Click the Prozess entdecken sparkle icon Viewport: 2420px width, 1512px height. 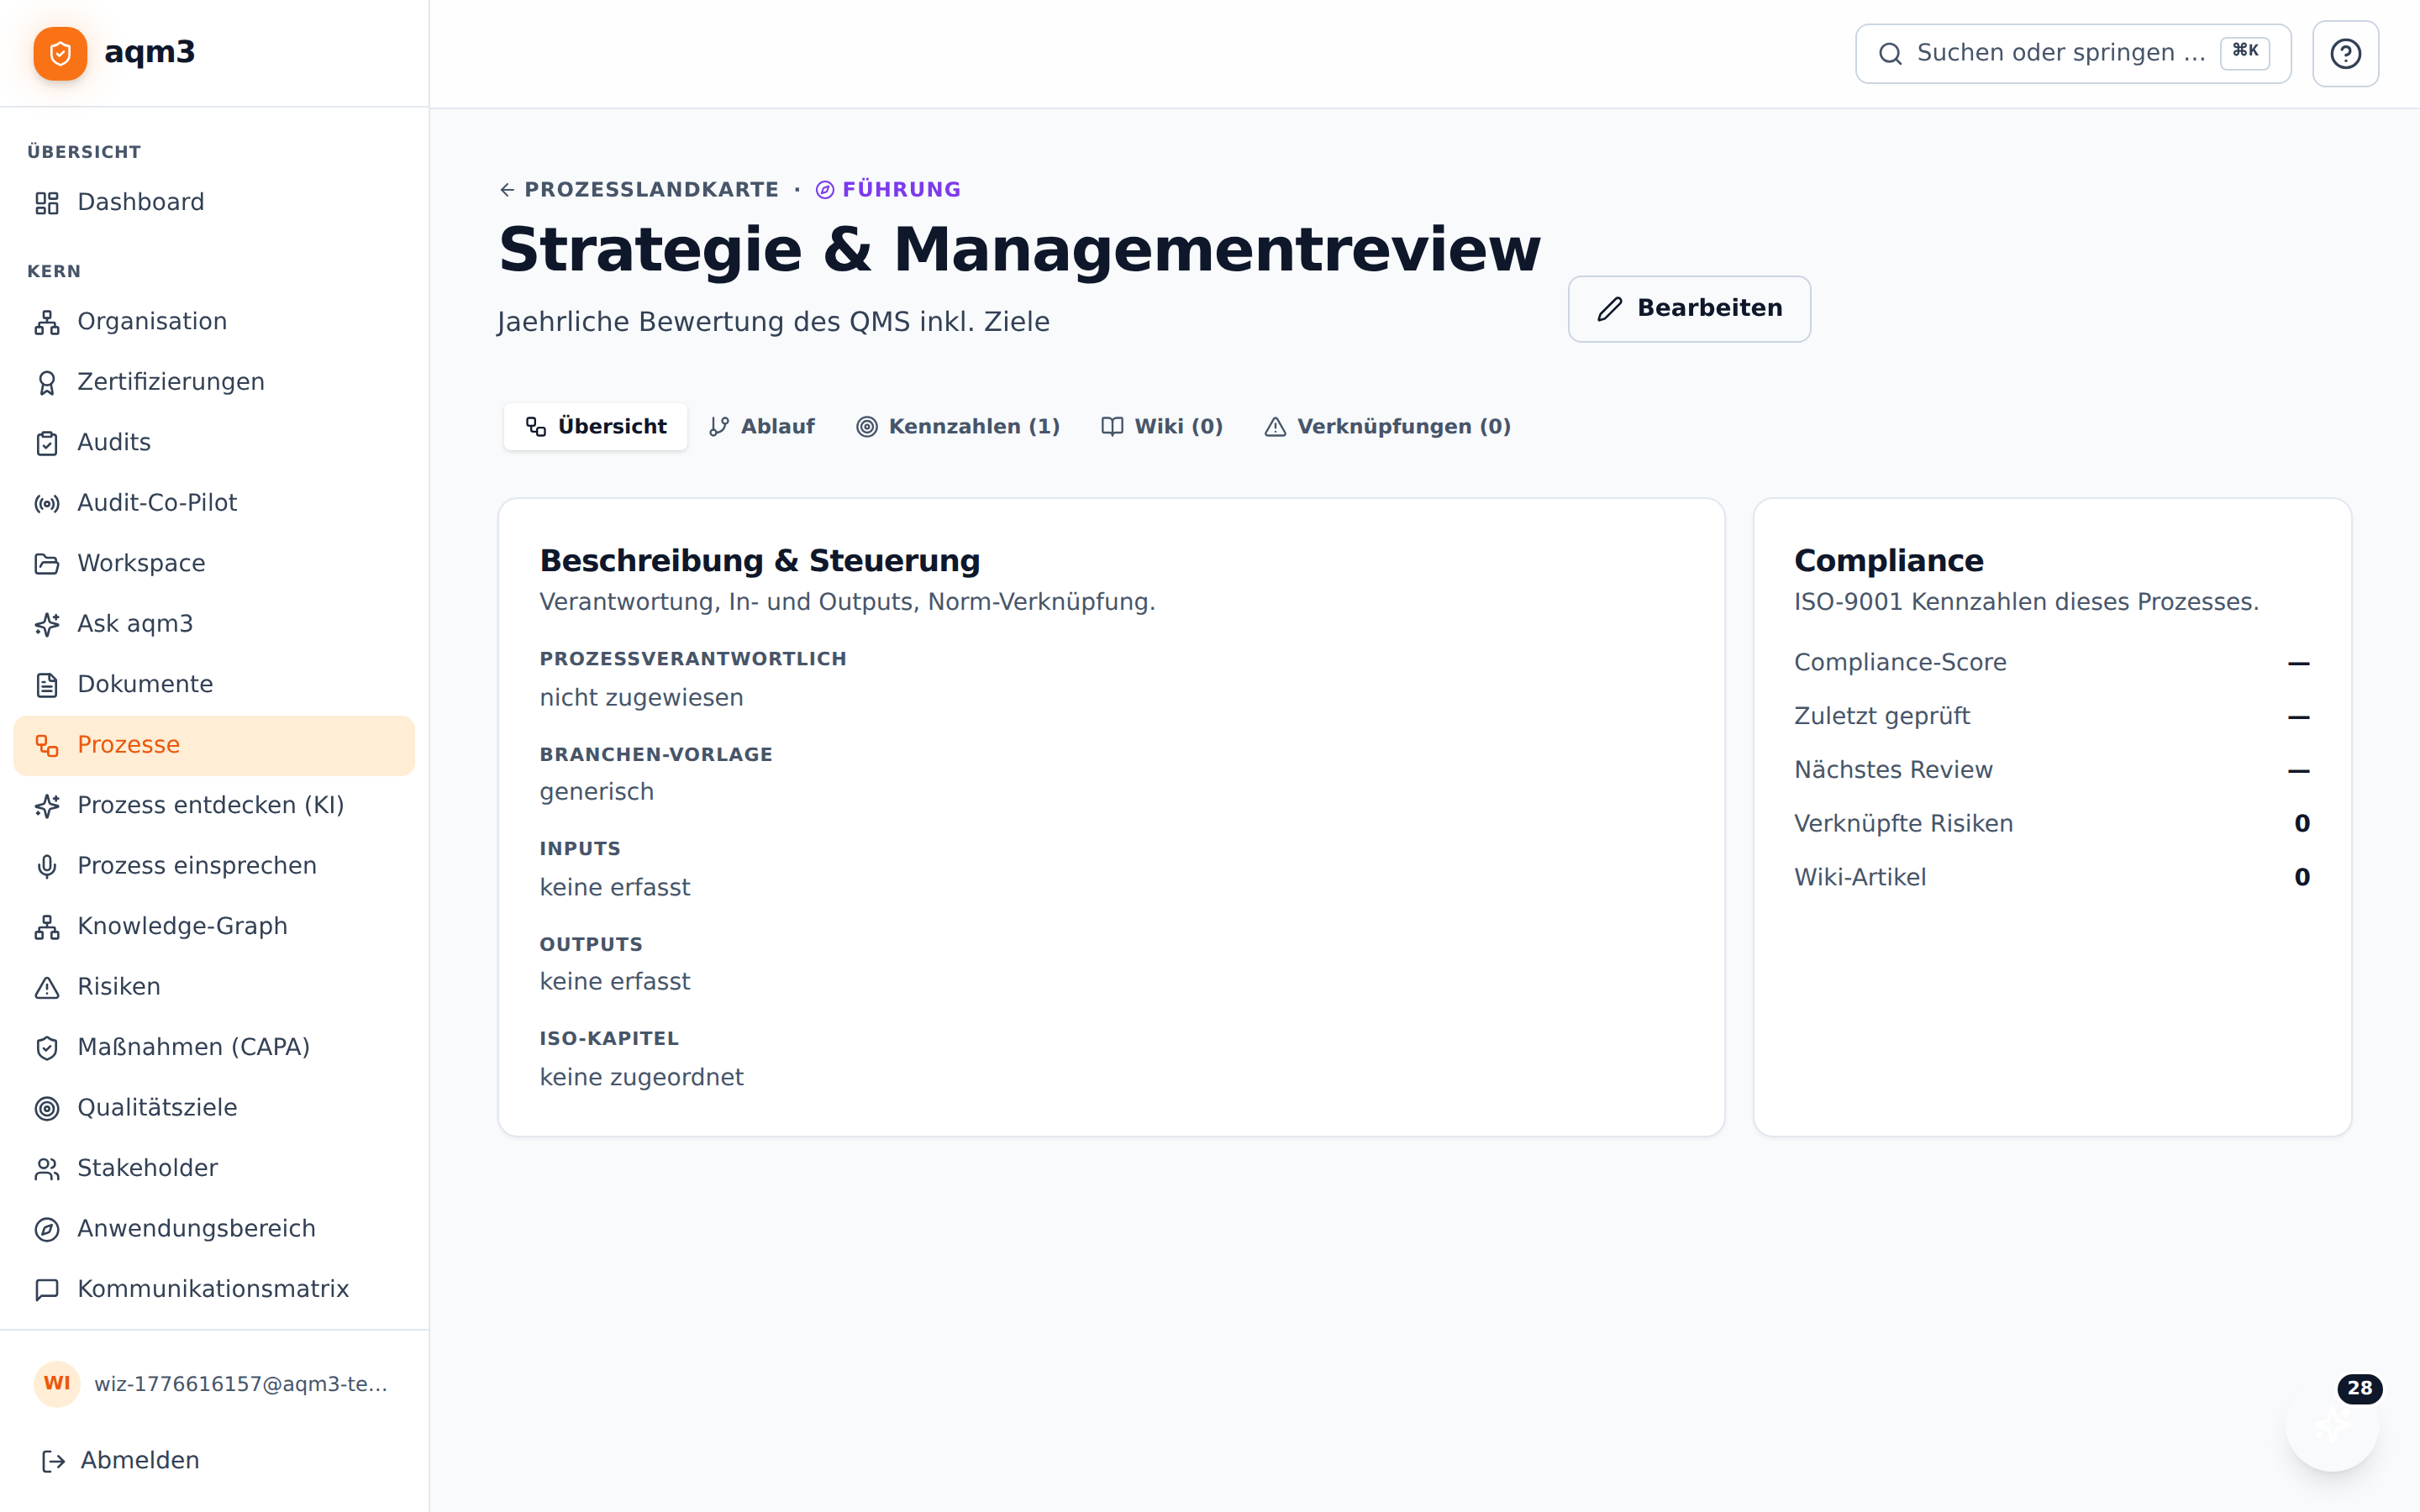(47, 806)
